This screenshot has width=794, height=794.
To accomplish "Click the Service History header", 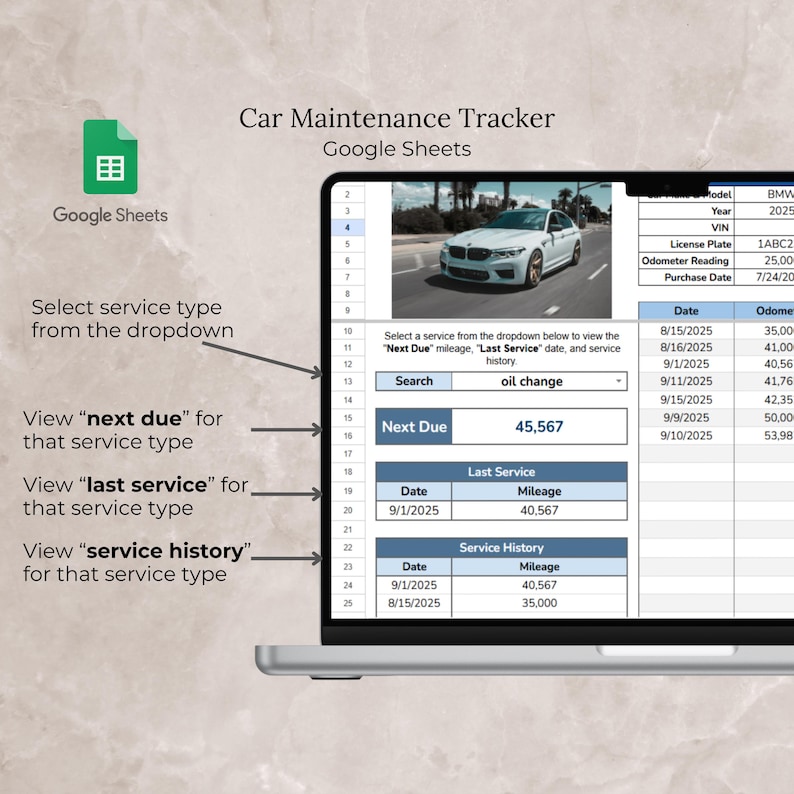I will click(501, 548).
